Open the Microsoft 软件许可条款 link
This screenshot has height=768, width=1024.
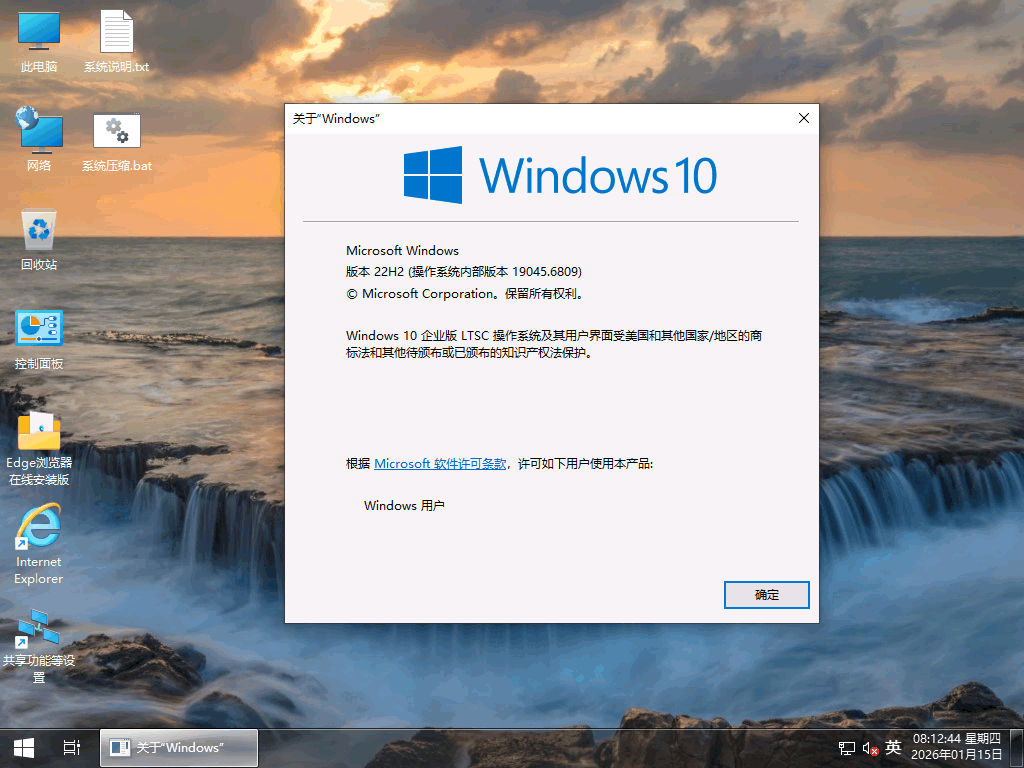(440, 464)
